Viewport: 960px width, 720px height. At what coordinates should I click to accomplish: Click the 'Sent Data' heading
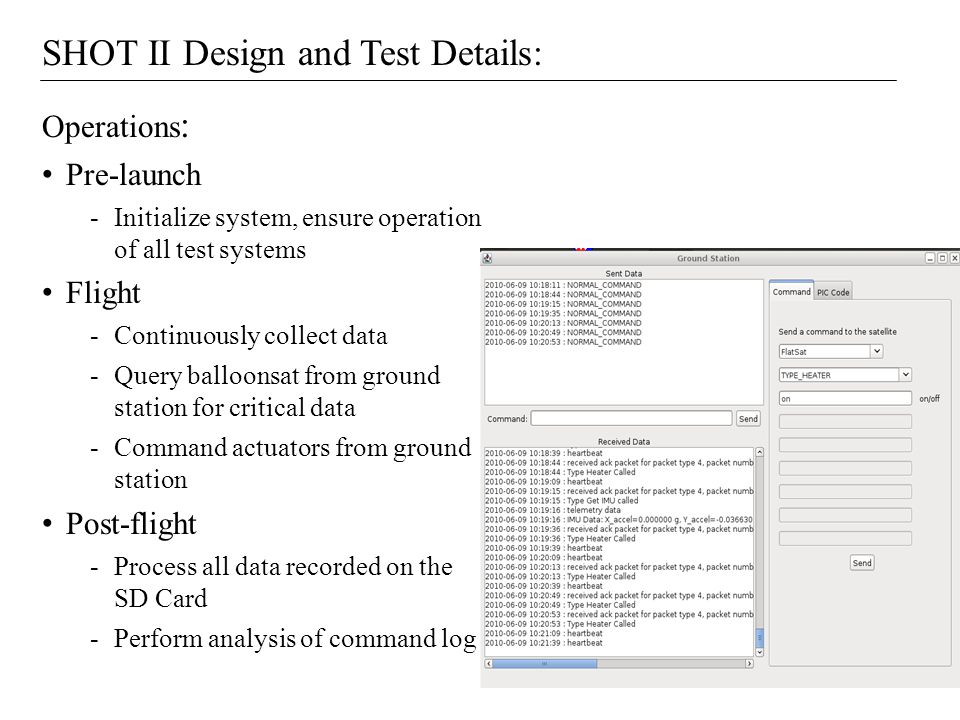(623, 274)
